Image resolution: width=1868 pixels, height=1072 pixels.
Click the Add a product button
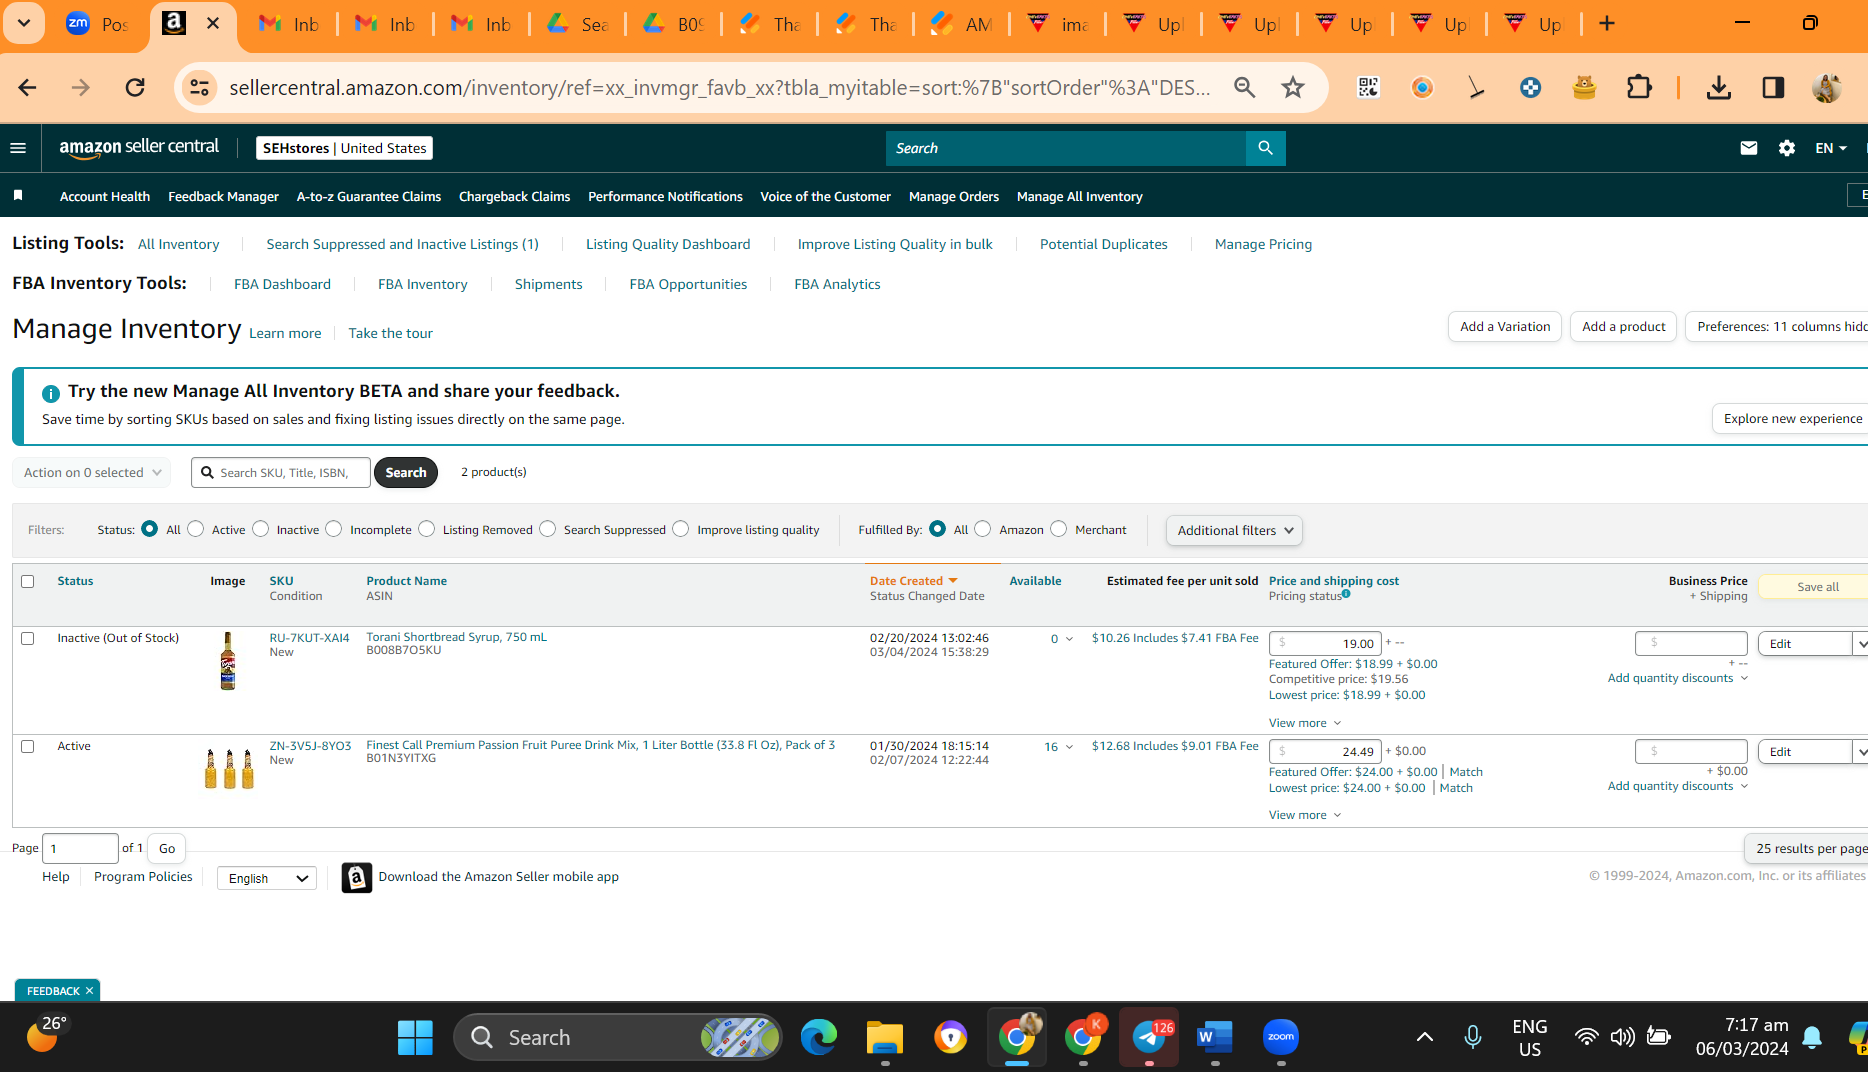[1624, 326]
